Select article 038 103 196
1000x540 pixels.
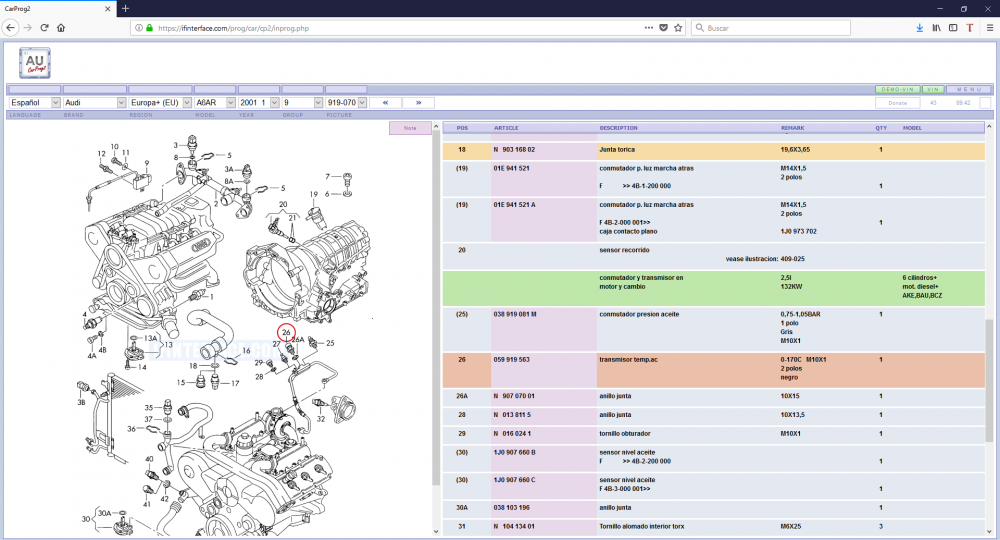[511, 507]
